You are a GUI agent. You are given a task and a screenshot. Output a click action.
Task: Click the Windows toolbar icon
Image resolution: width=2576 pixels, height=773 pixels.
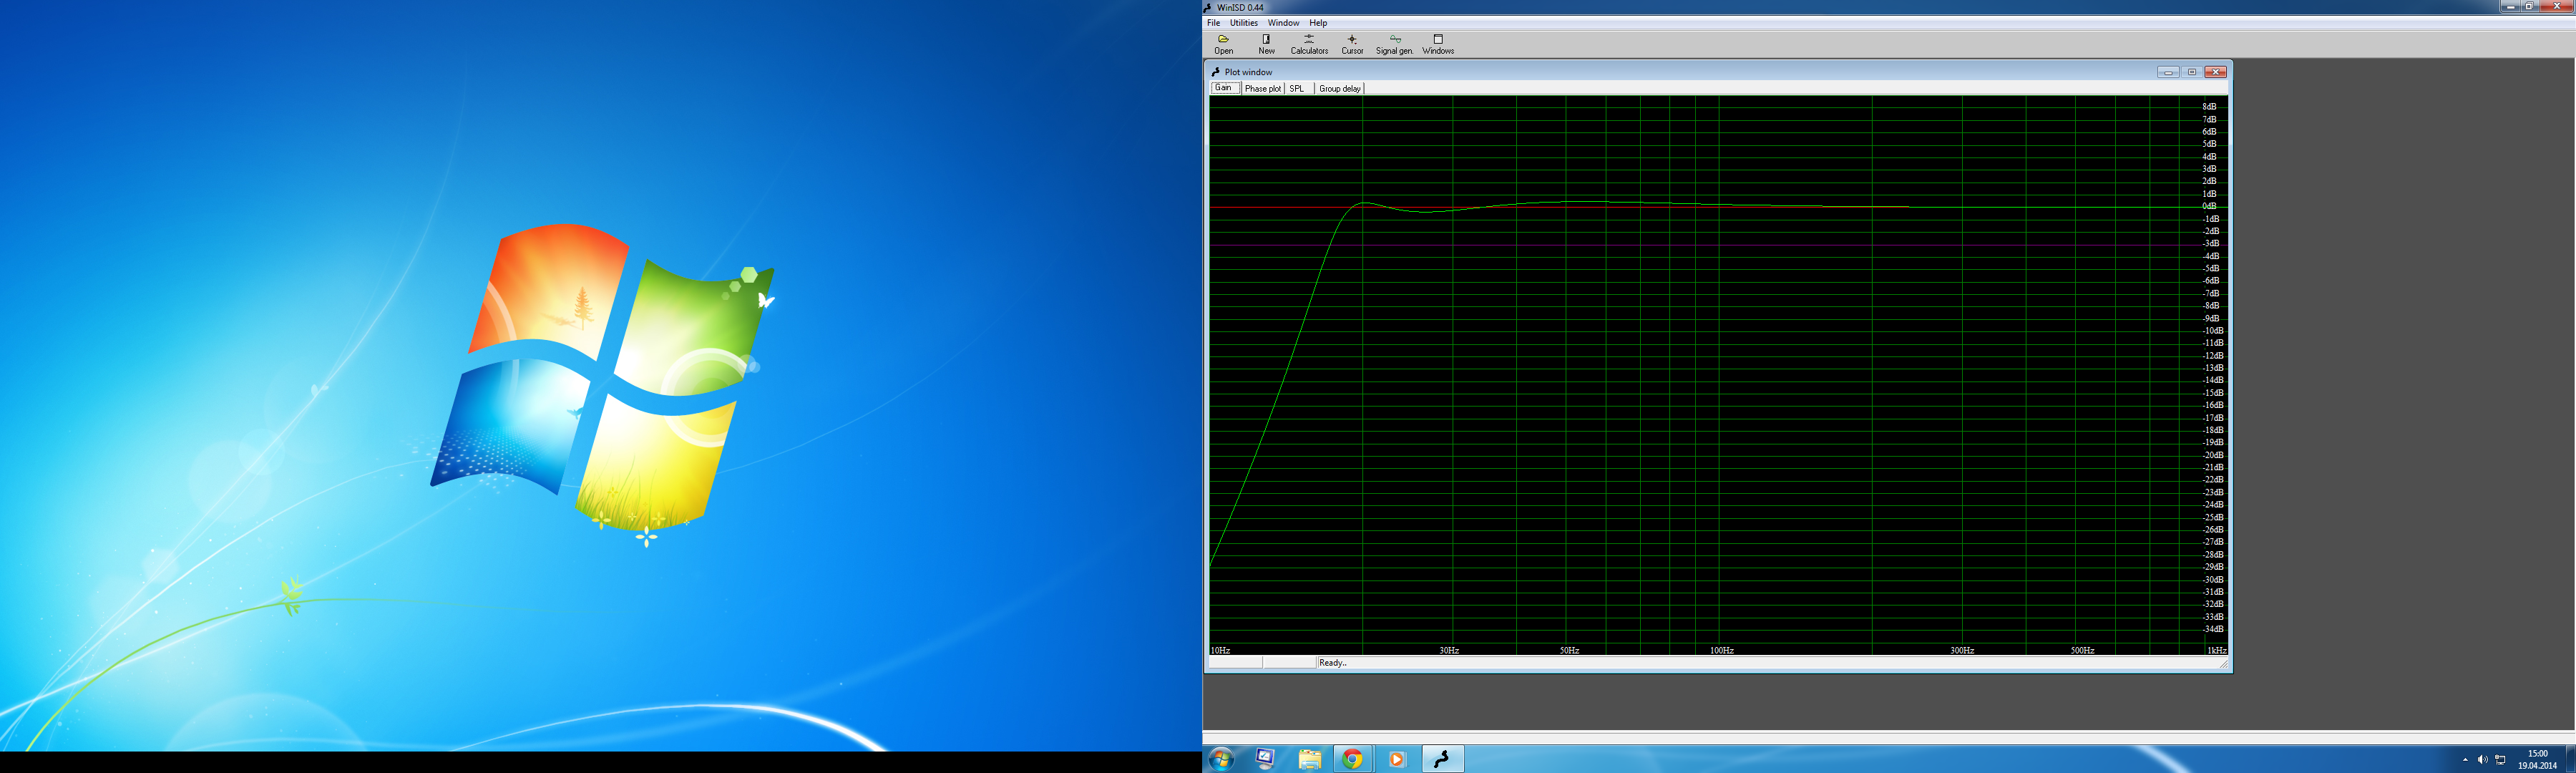coord(1438,44)
